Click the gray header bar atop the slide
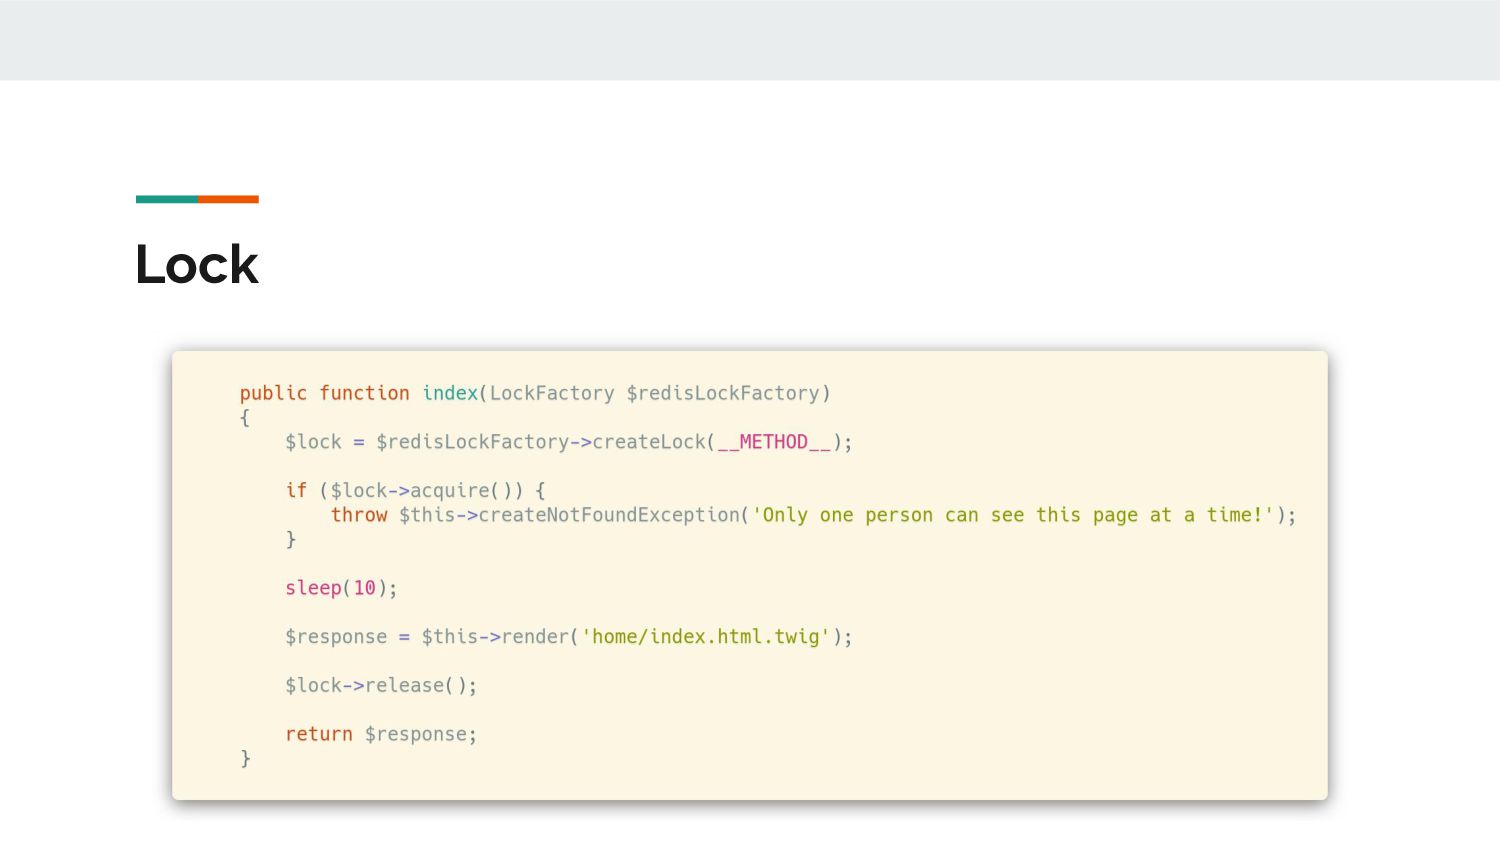The height and width of the screenshot is (844, 1500). tap(750, 40)
